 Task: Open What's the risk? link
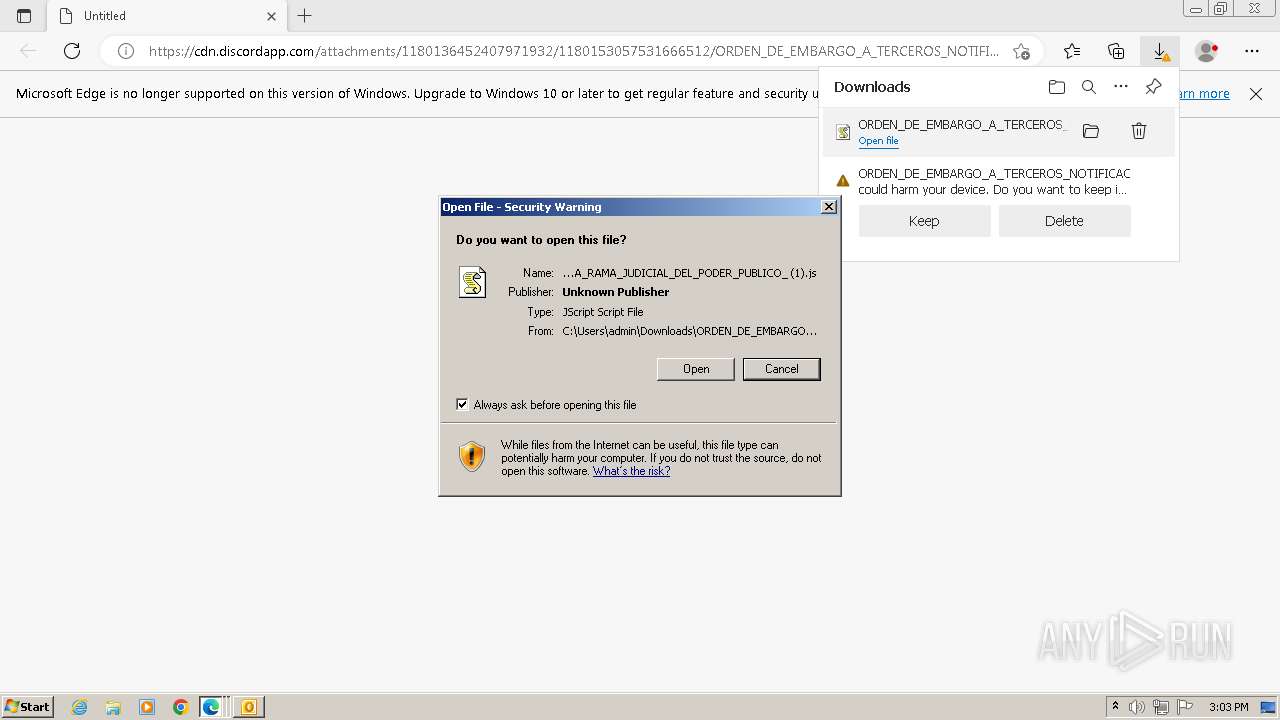point(631,471)
